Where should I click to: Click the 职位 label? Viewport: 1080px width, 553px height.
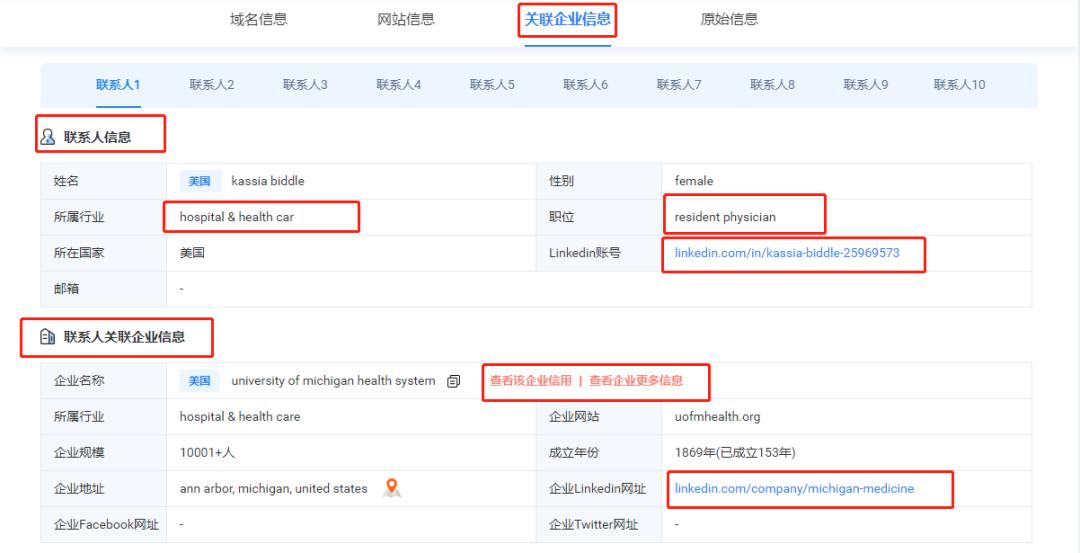[x=561, y=217]
